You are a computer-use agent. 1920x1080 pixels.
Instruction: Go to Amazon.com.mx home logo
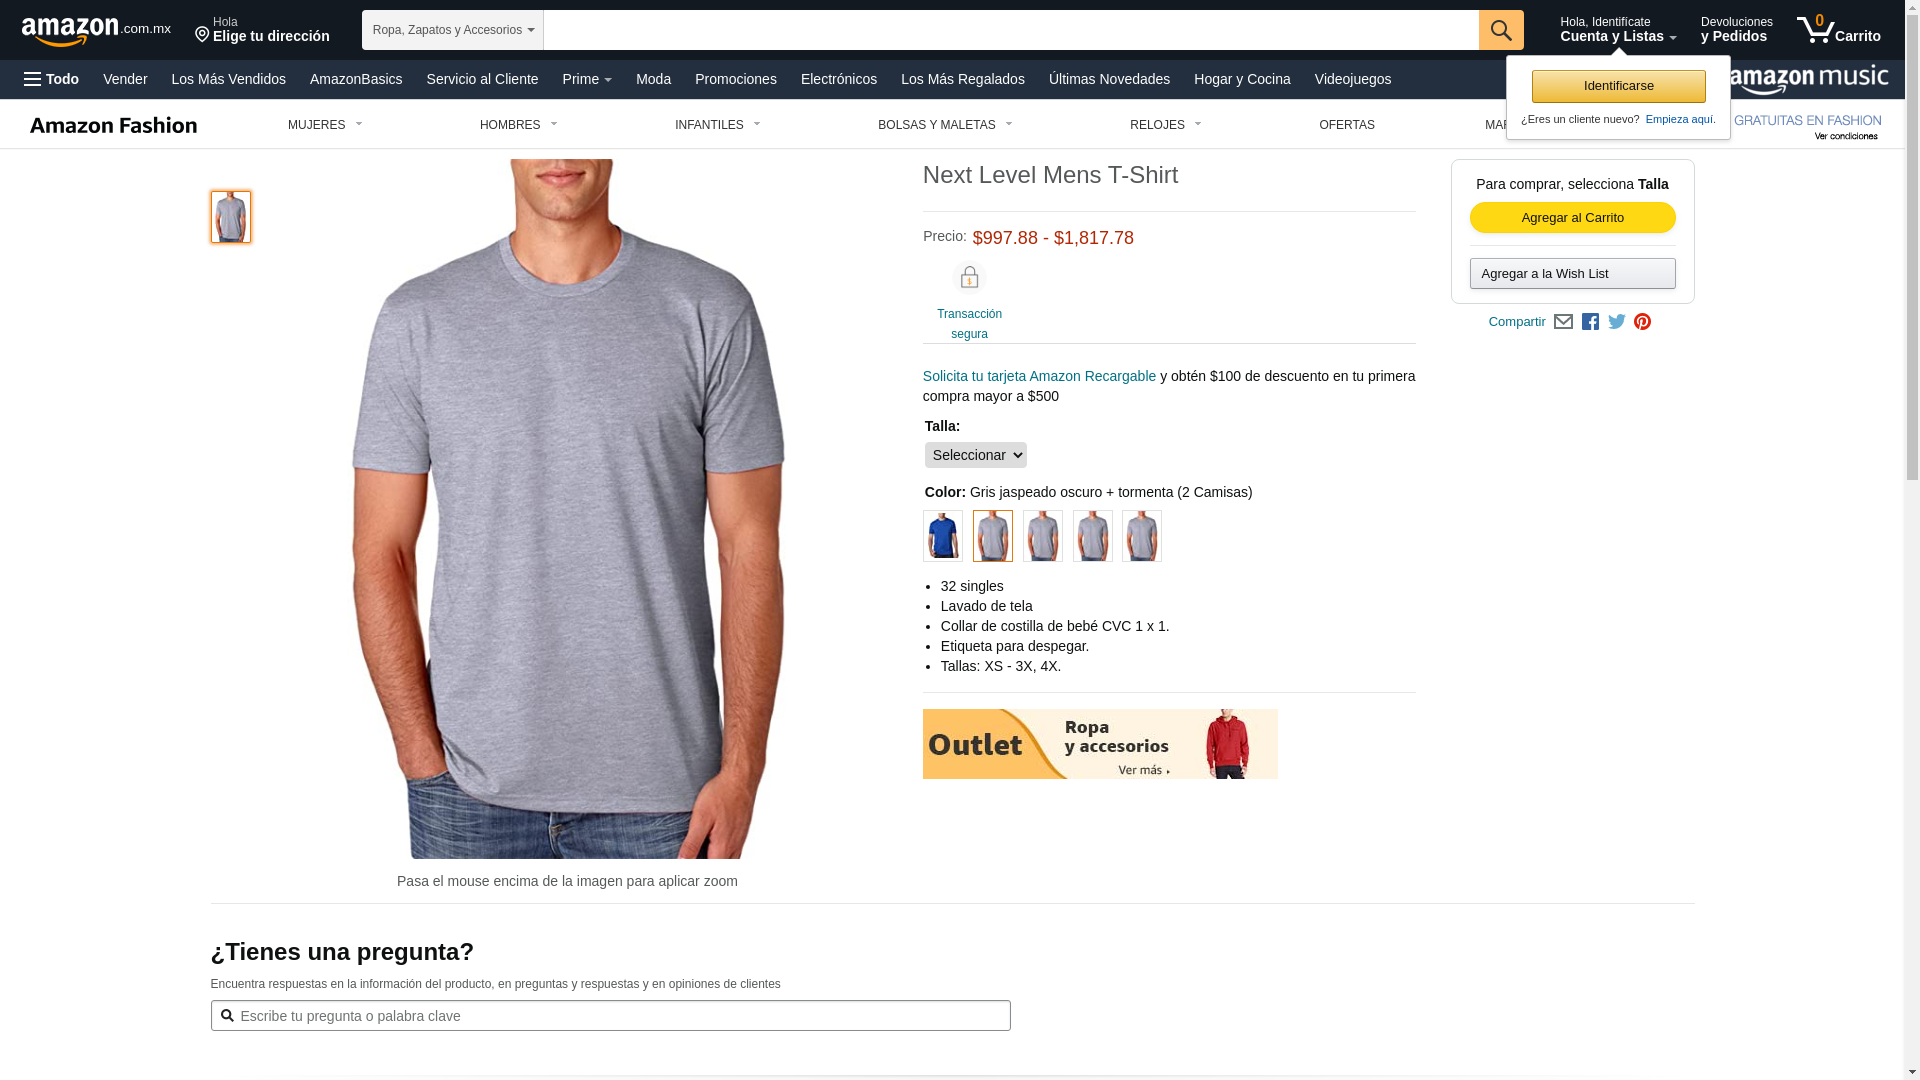coord(96,31)
